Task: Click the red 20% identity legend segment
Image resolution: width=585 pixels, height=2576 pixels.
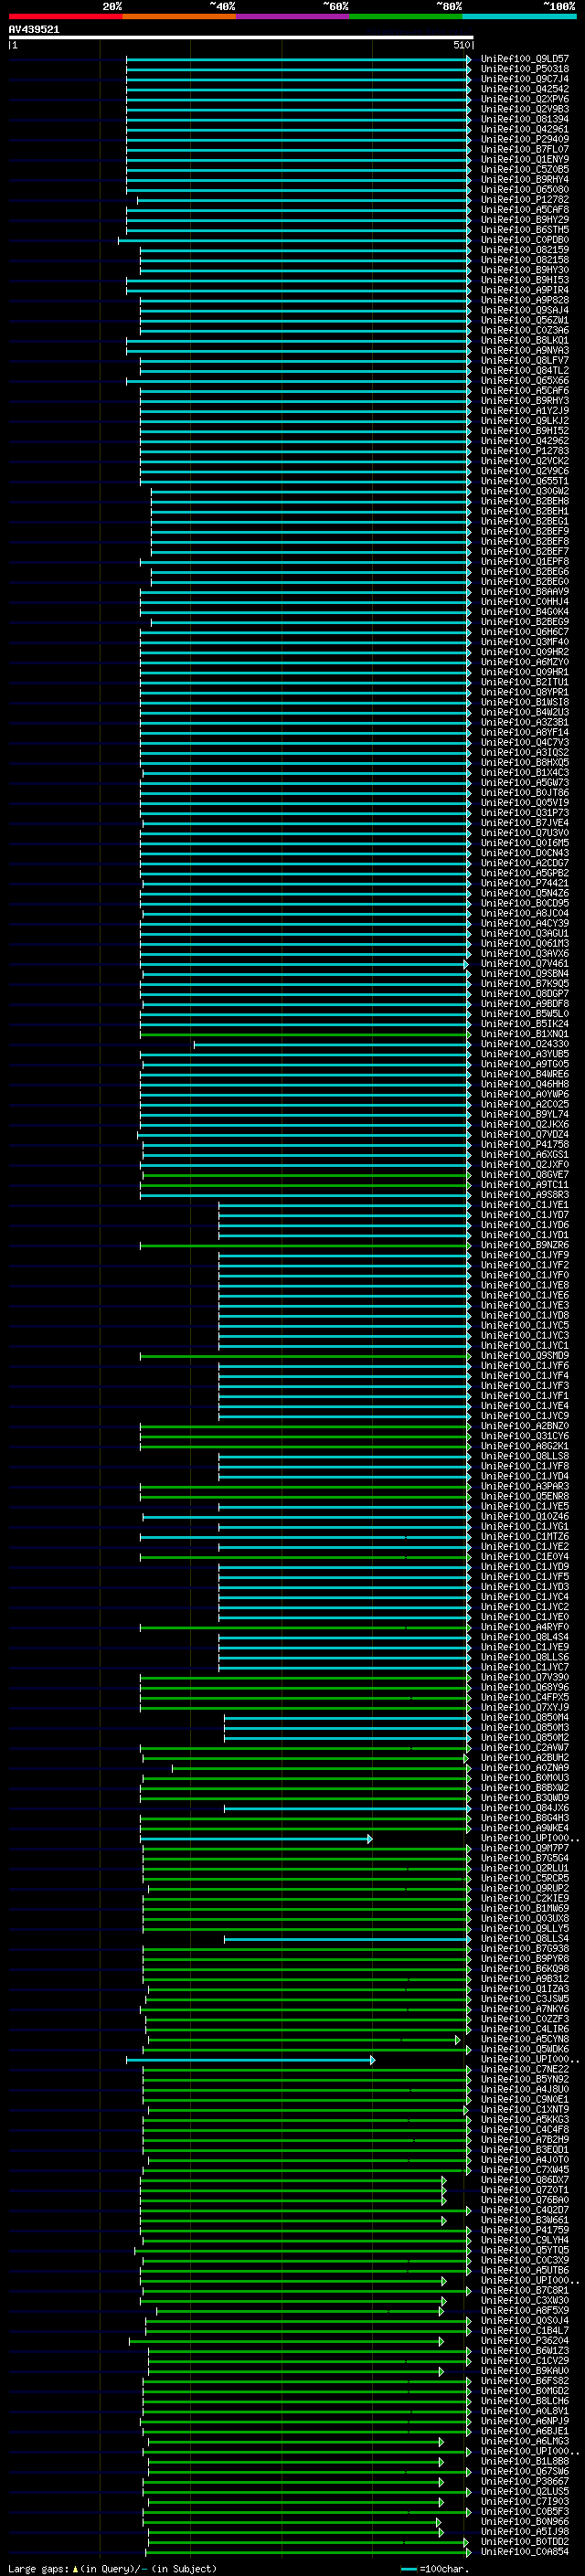Action: click(65, 16)
